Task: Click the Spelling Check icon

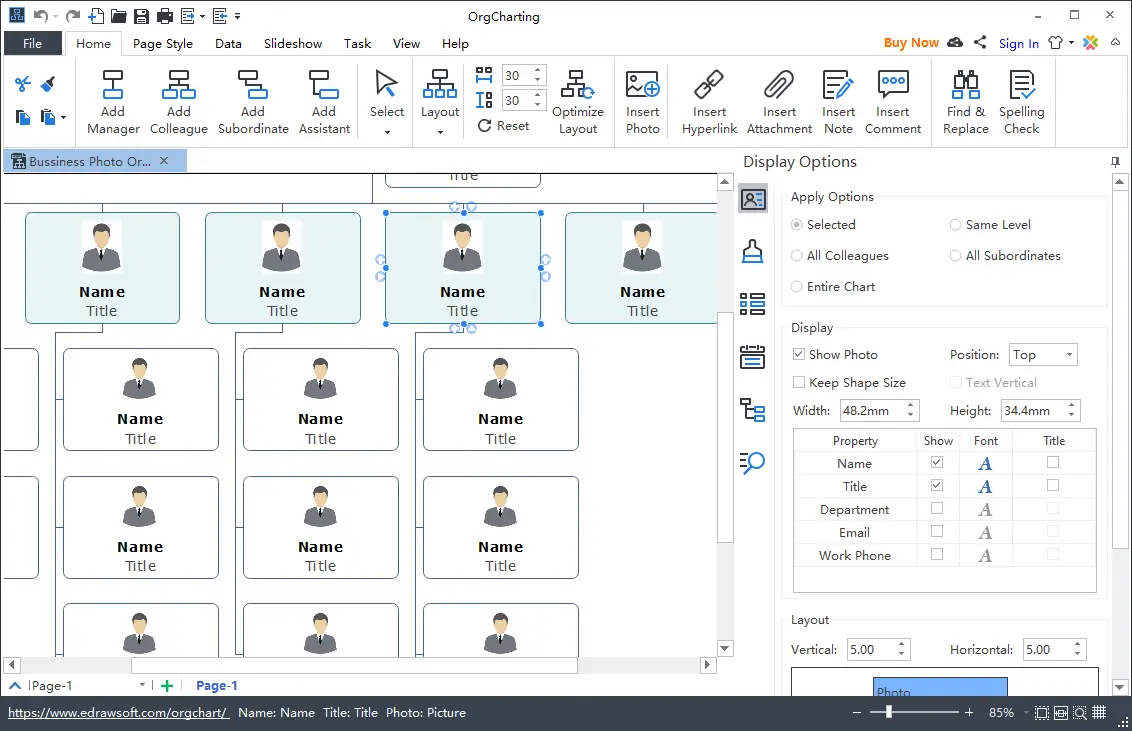Action: coord(1021,100)
